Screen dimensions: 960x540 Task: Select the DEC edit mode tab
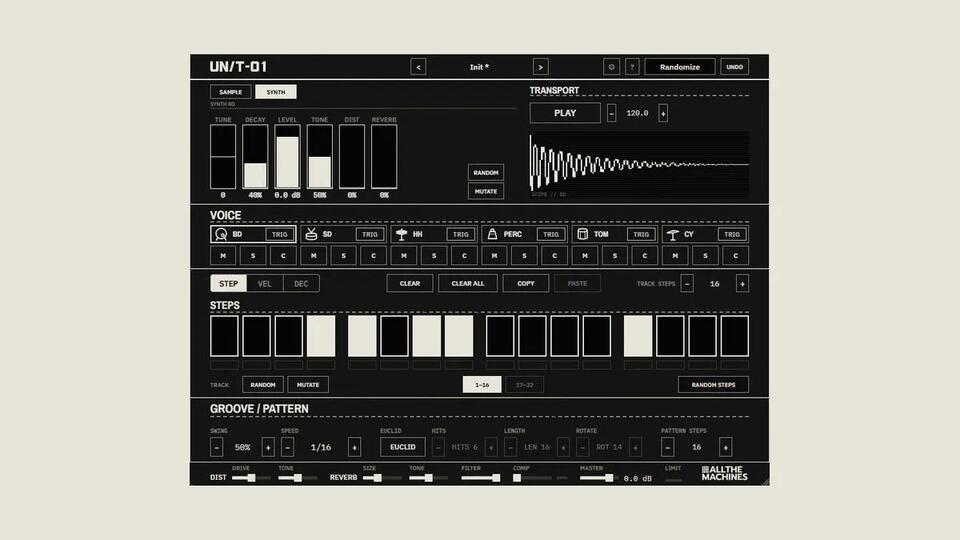(x=301, y=283)
